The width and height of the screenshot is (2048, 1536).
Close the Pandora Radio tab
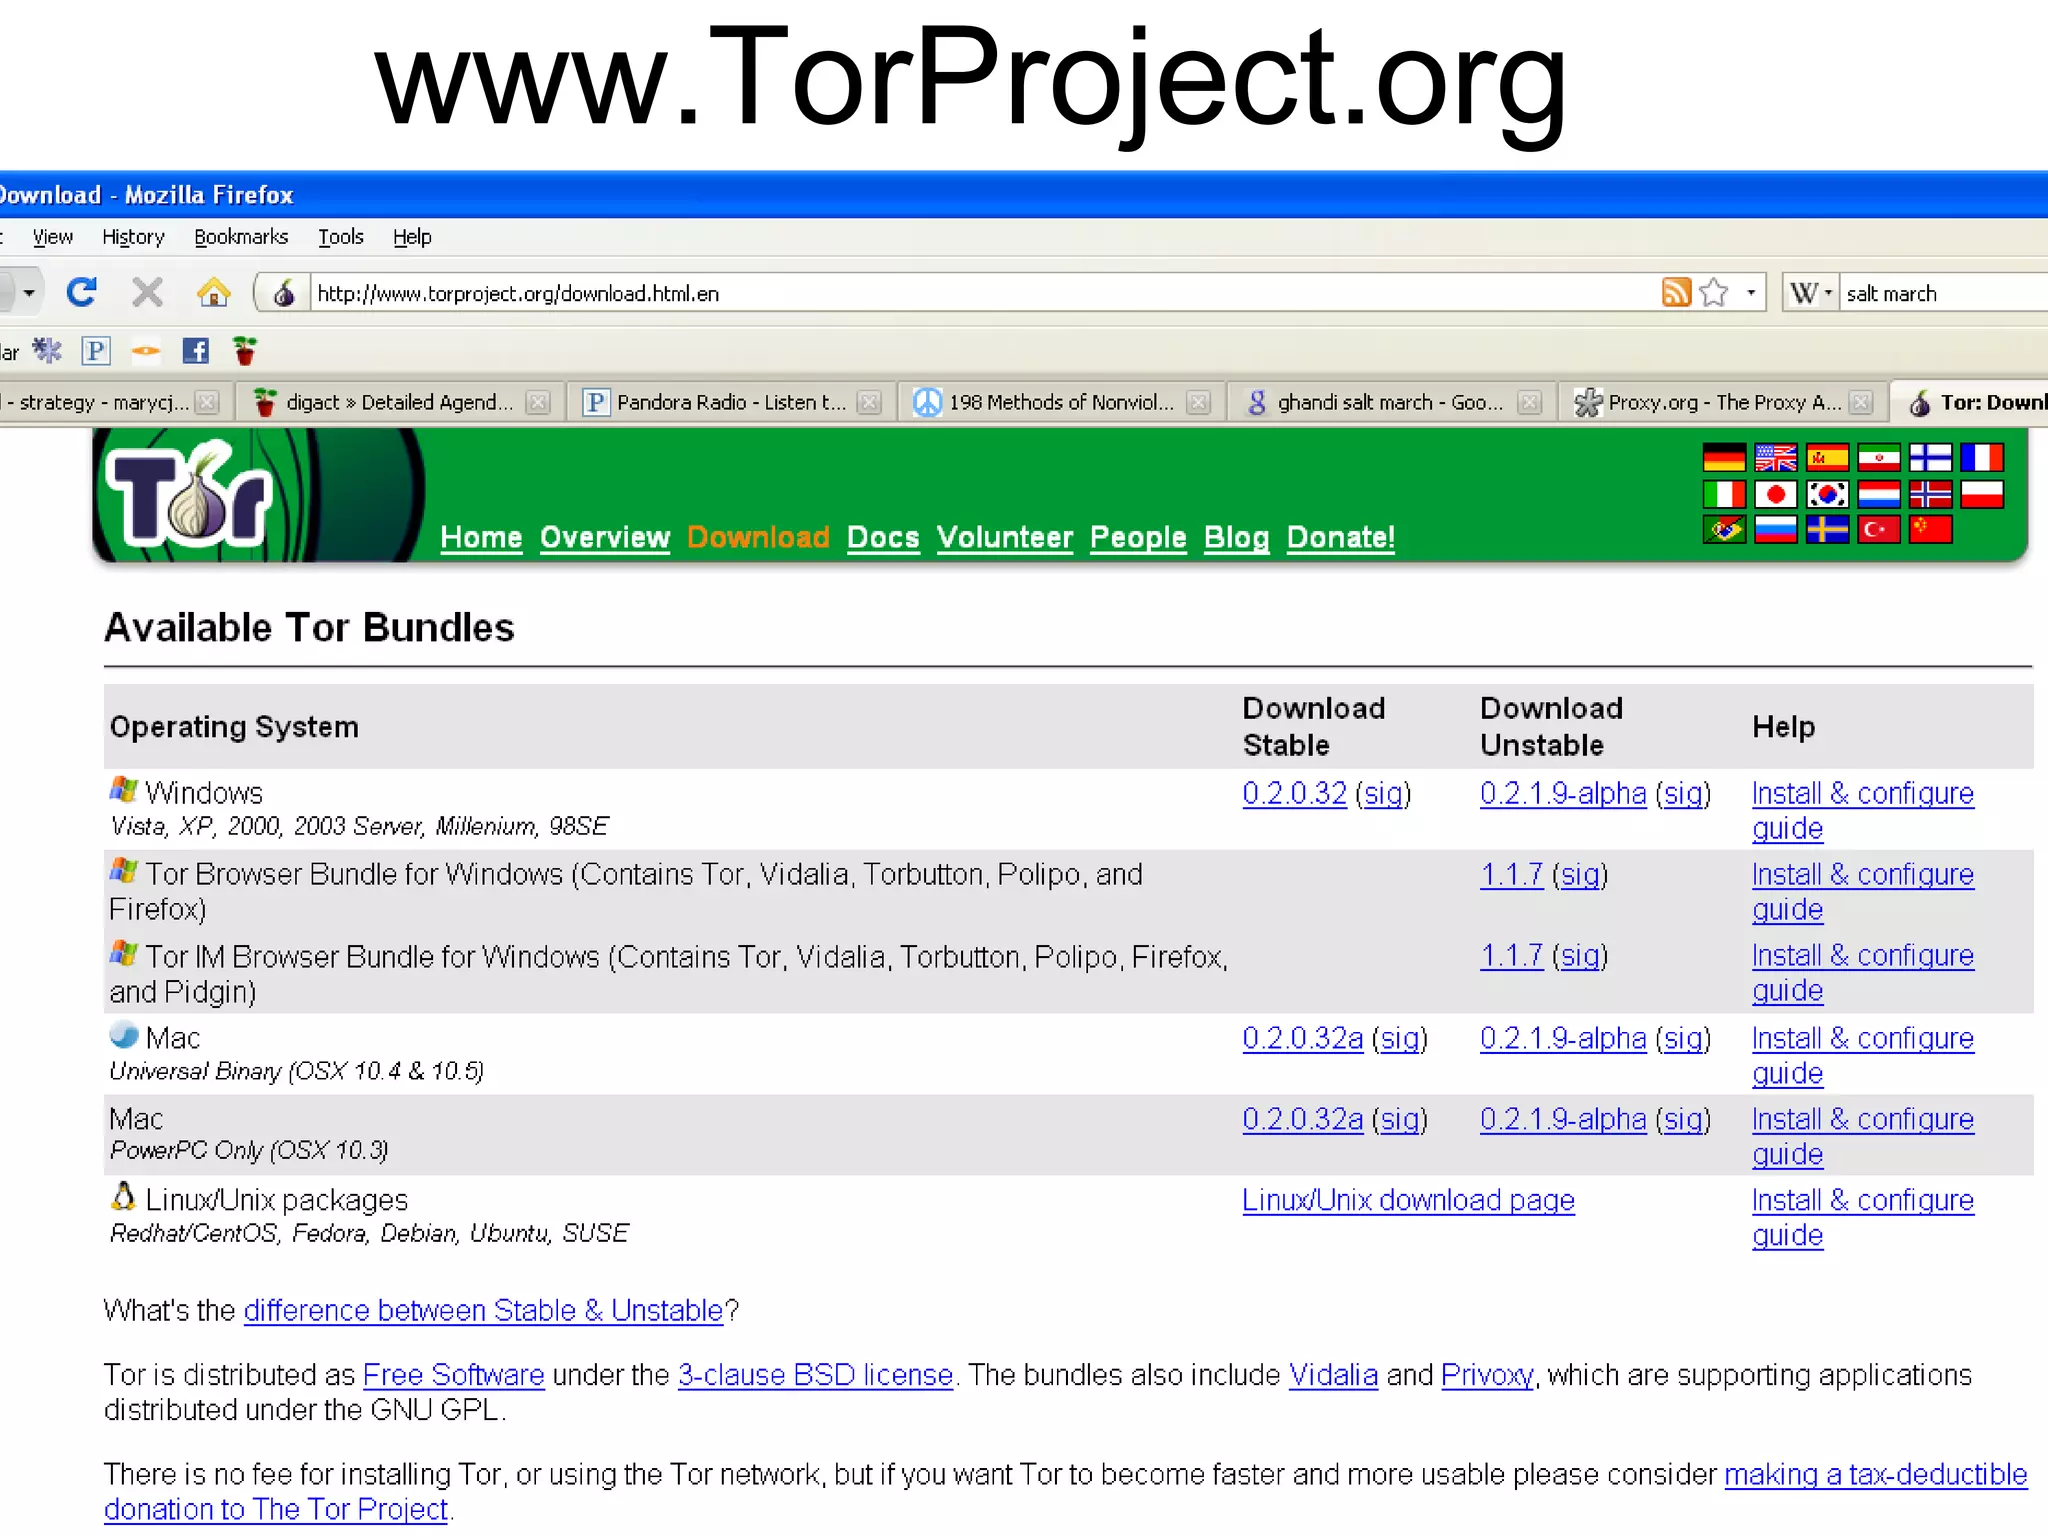click(869, 402)
